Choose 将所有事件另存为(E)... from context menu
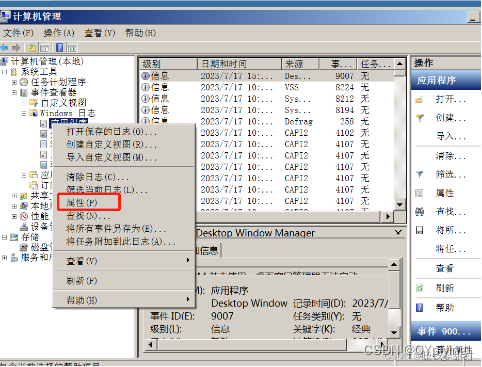The image size is (482, 367). click(x=124, y=229)
